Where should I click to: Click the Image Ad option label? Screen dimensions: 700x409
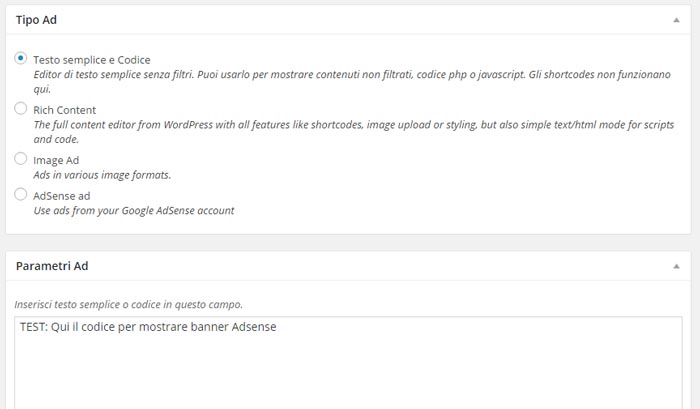coord(56,160)
